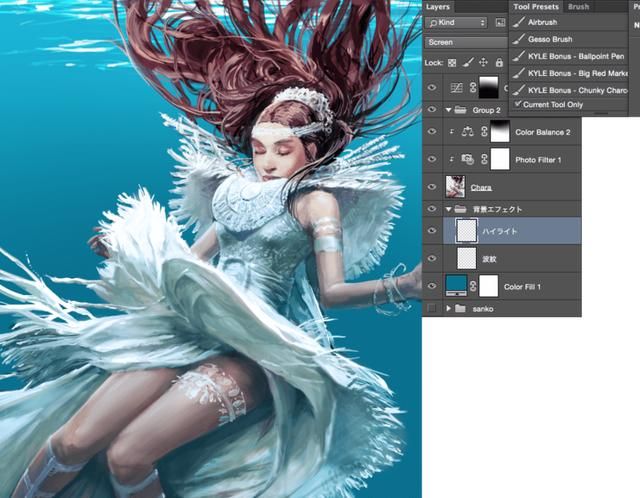The height and width of the screenshot is (498, 640).
Task: Click the curves adjustment icon on top layer
Action: pyautogui.click(x=456, y=87)
